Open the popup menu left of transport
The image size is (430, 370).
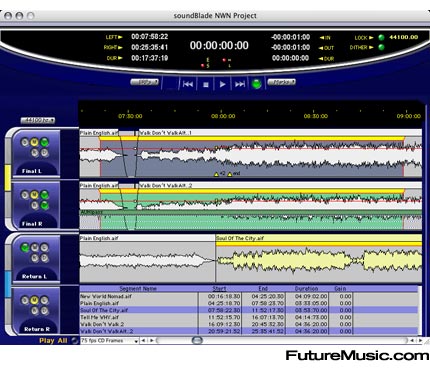[x=145, y=82]
